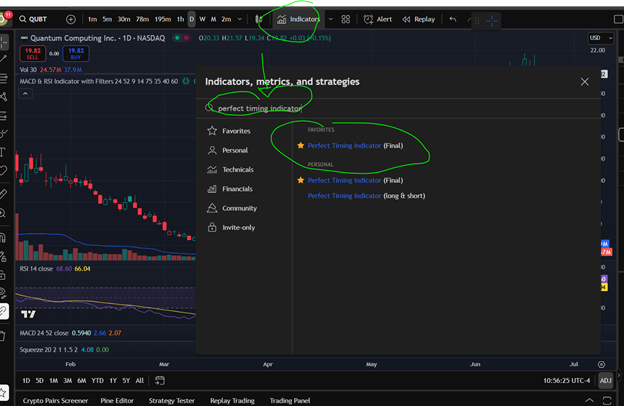Open the Strategy Tester tab
624x406 pixels.
172,400
